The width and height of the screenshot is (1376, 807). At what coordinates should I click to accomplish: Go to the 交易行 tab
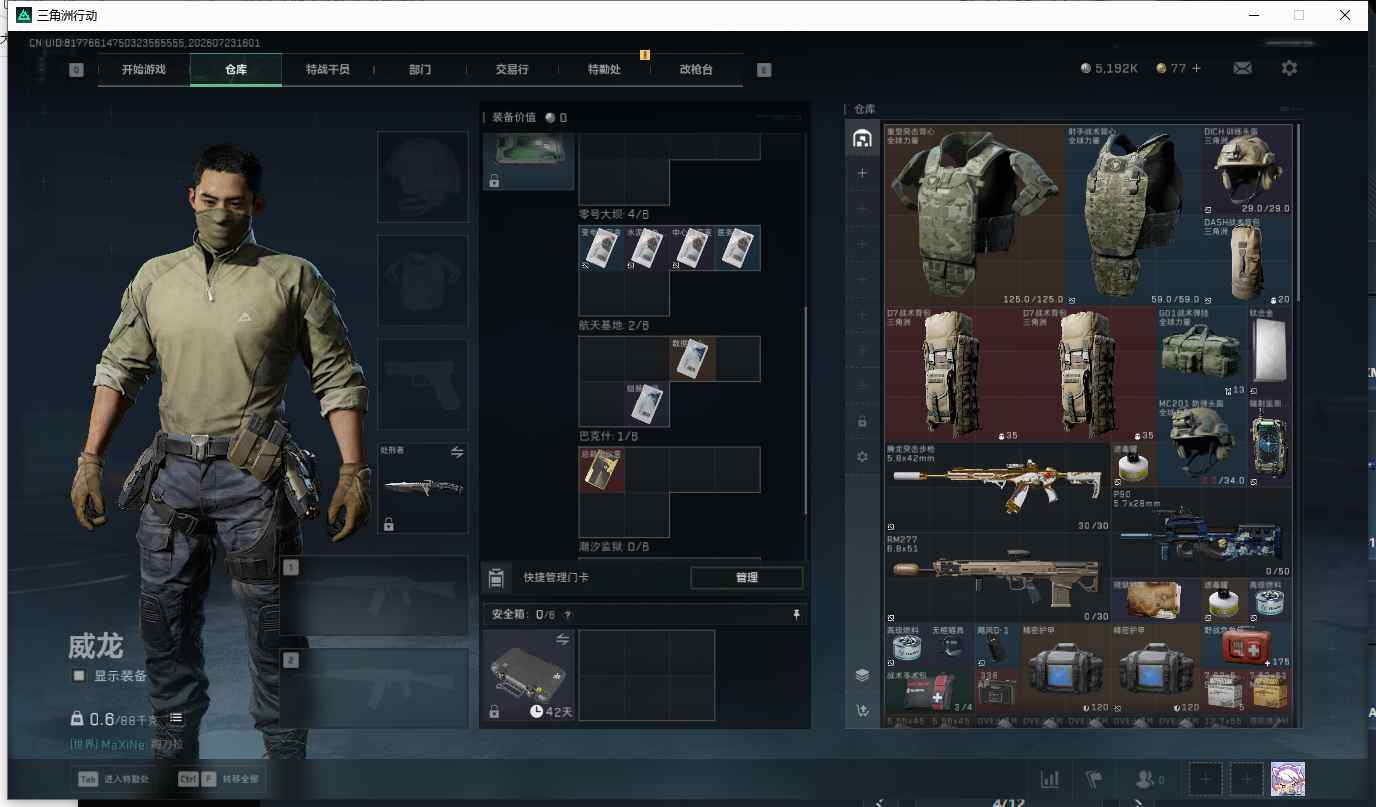[x=512, y=70]
